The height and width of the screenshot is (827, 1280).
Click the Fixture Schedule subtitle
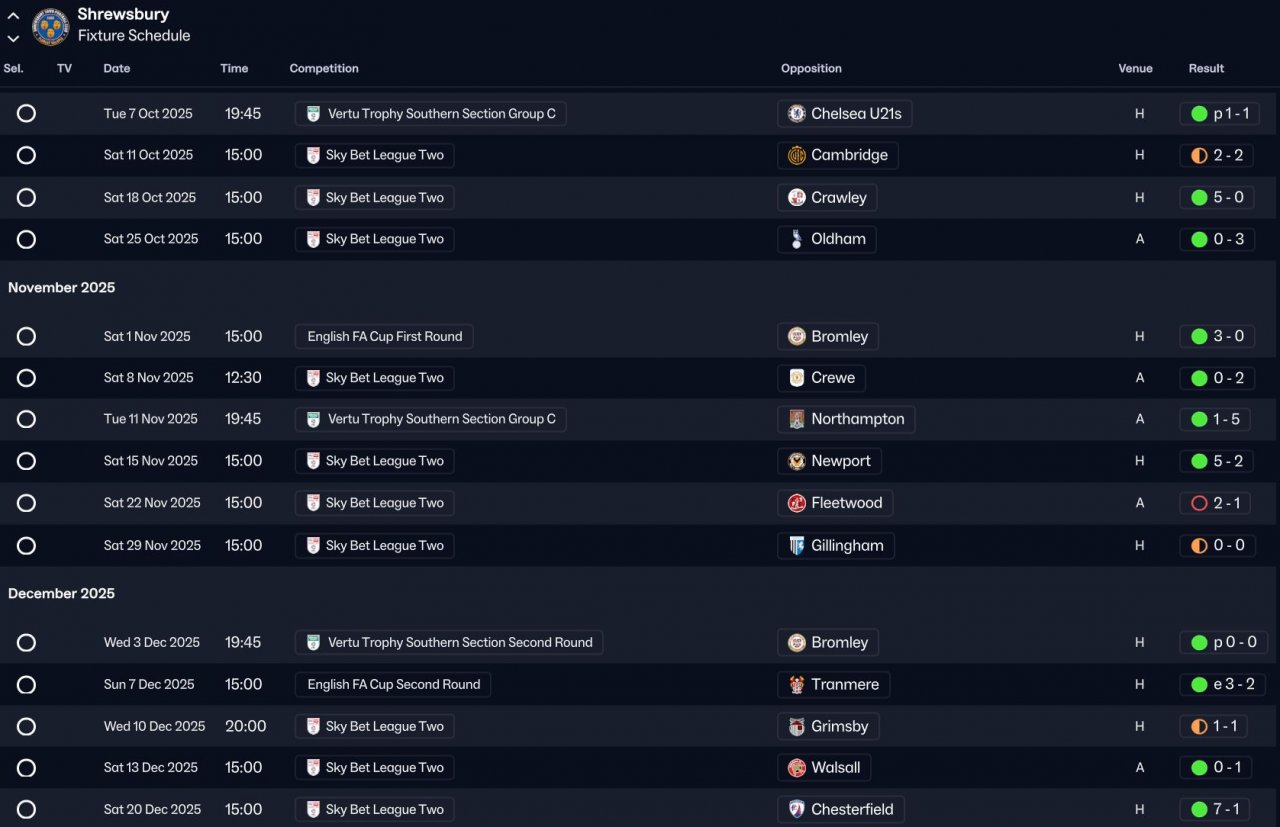click(134, 36)
